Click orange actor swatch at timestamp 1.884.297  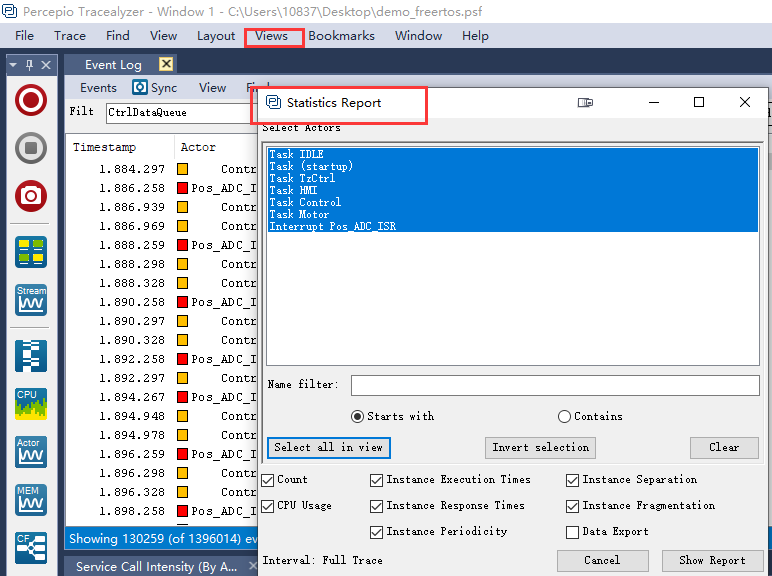(182, 169)
